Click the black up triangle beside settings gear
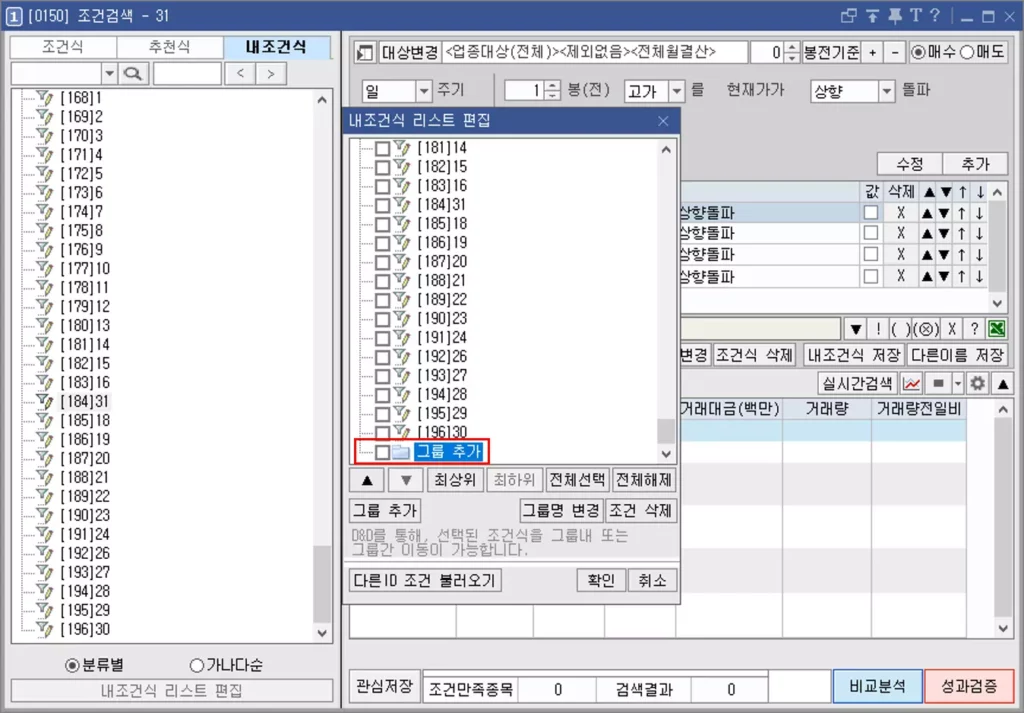 pyautogui.click(x=1003, y=384)
